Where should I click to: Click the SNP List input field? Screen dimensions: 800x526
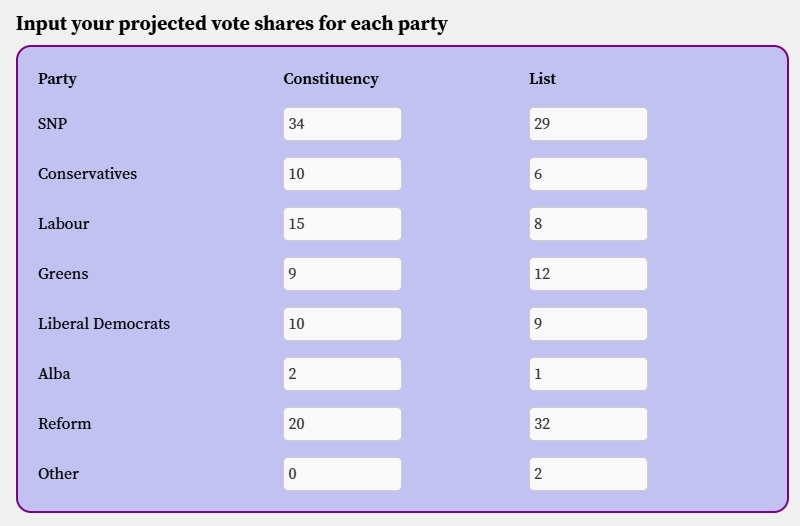(x=588, y=124)
